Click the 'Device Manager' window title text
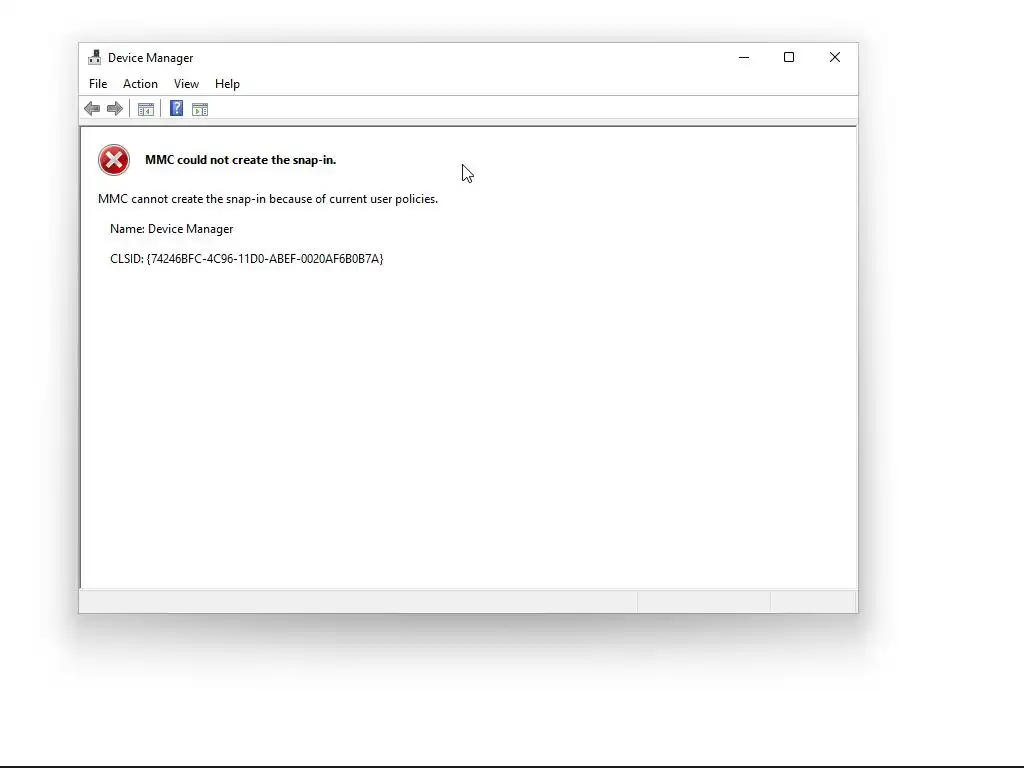 [x=150, y=58]
